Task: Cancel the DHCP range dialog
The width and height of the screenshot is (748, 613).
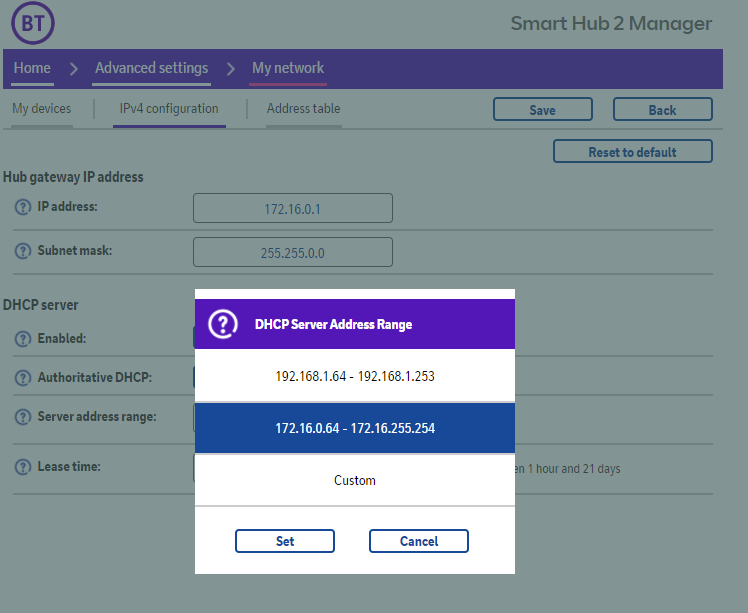Action: tap(418, 541)
